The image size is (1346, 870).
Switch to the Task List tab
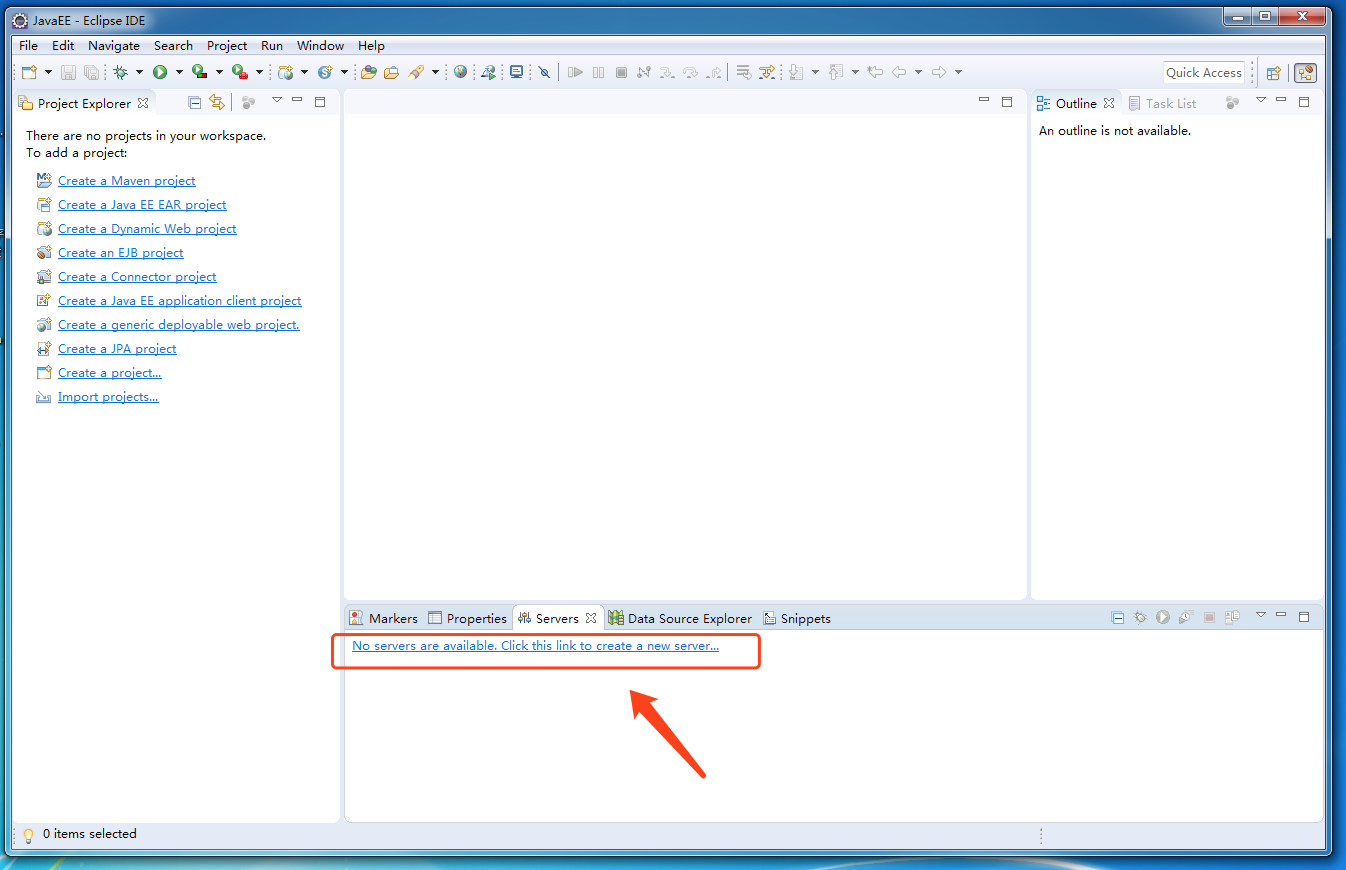[1162, 103]
